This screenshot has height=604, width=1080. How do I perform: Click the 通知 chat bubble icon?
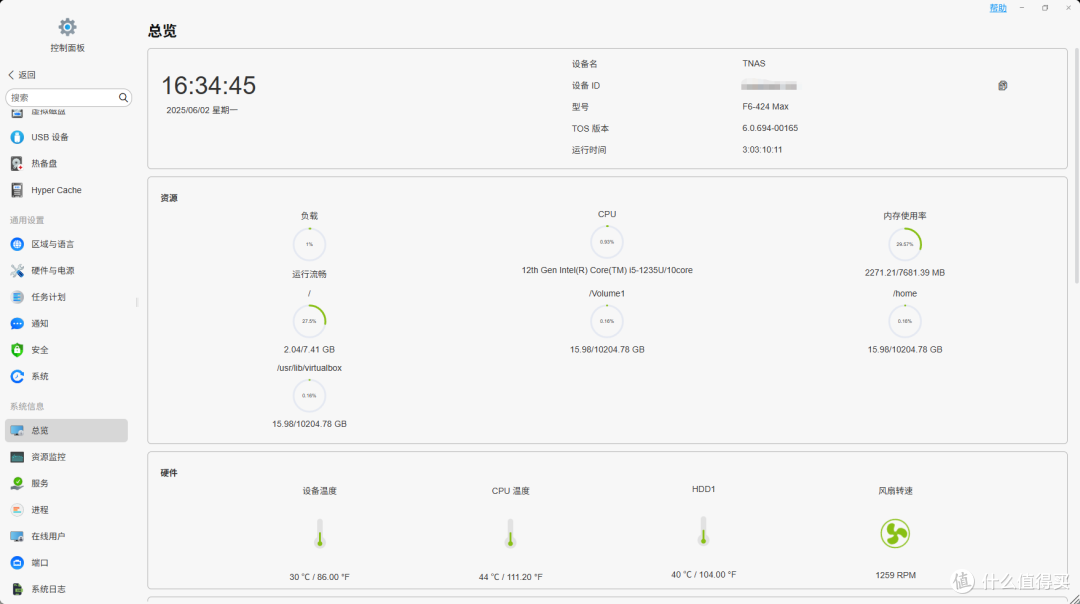17,324
